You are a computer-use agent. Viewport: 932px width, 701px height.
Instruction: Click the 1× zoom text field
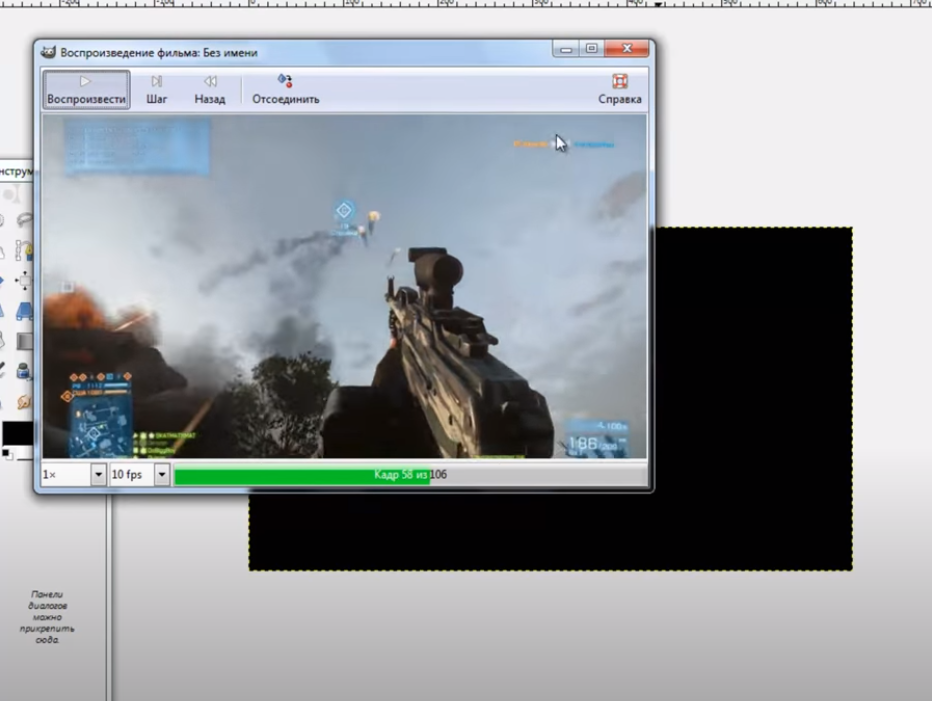66,474
